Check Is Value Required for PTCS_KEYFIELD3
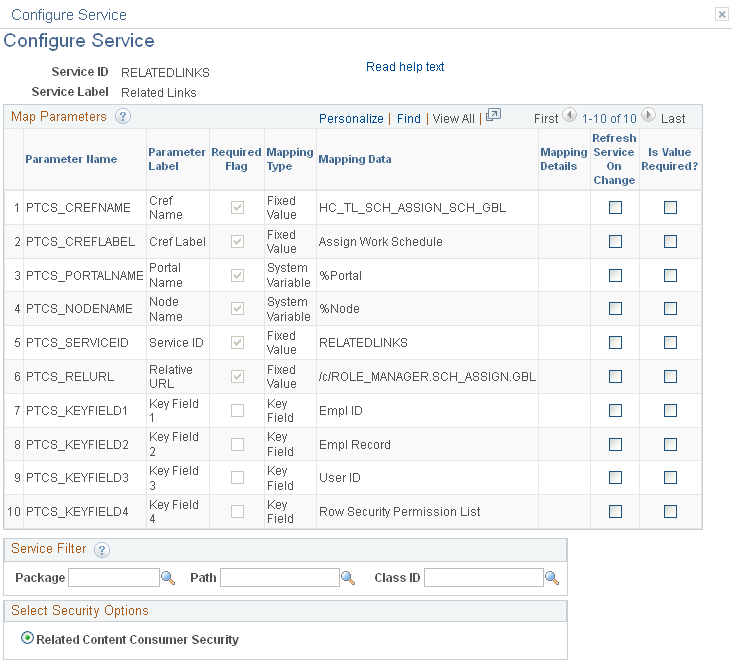 tap(670, 478)
